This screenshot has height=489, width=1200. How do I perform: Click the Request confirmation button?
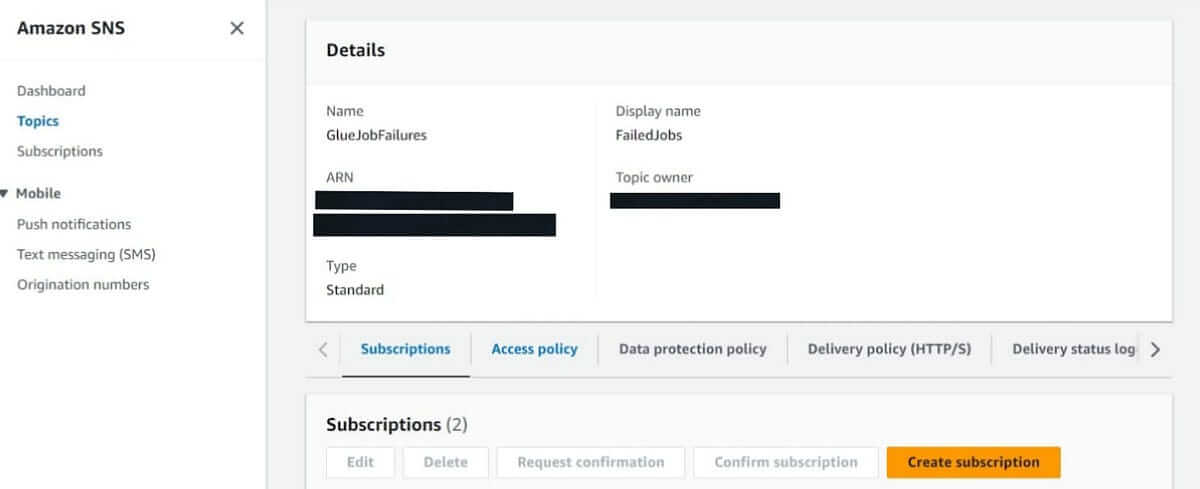590,462
